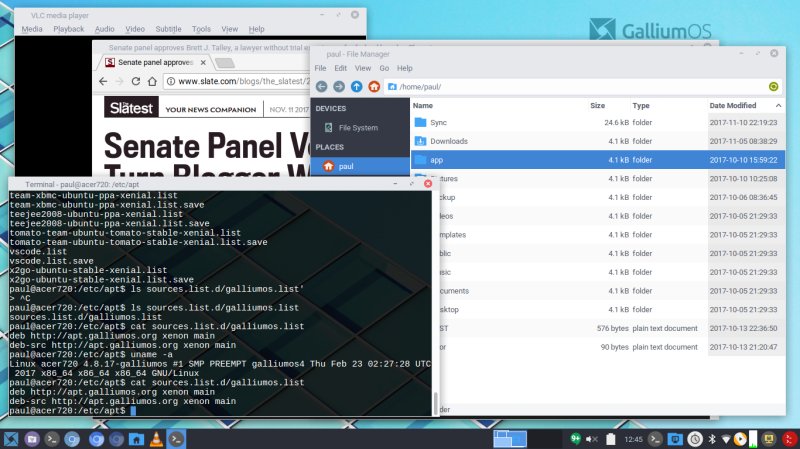Open the GalliumOS application menu in the taskbar
This screenshot has width=800, height=449.
(10, 439)
